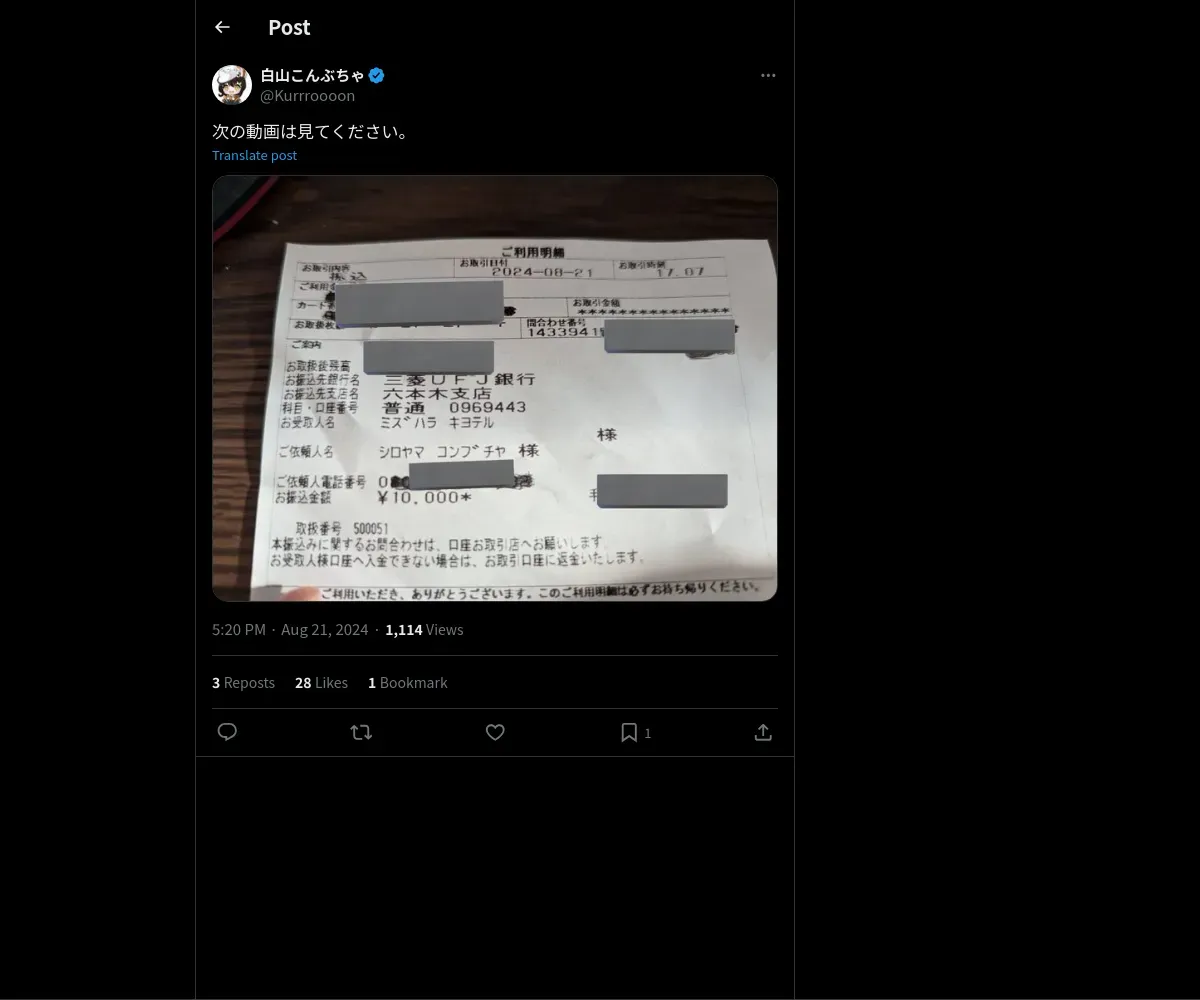View the 3 Reposts list
This screenshot has width=1200, height=1000.
tap(243, 682)
